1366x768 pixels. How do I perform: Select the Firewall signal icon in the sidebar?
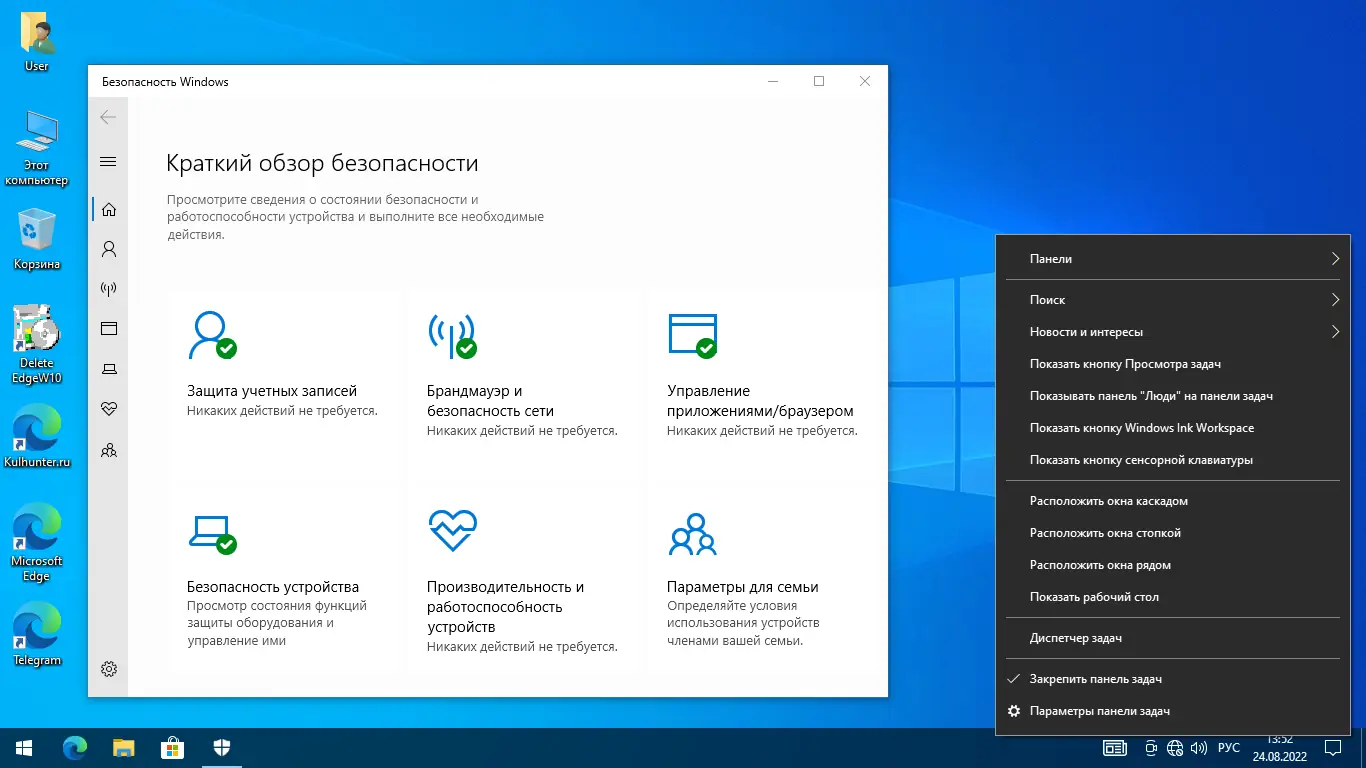click(108, 289)
